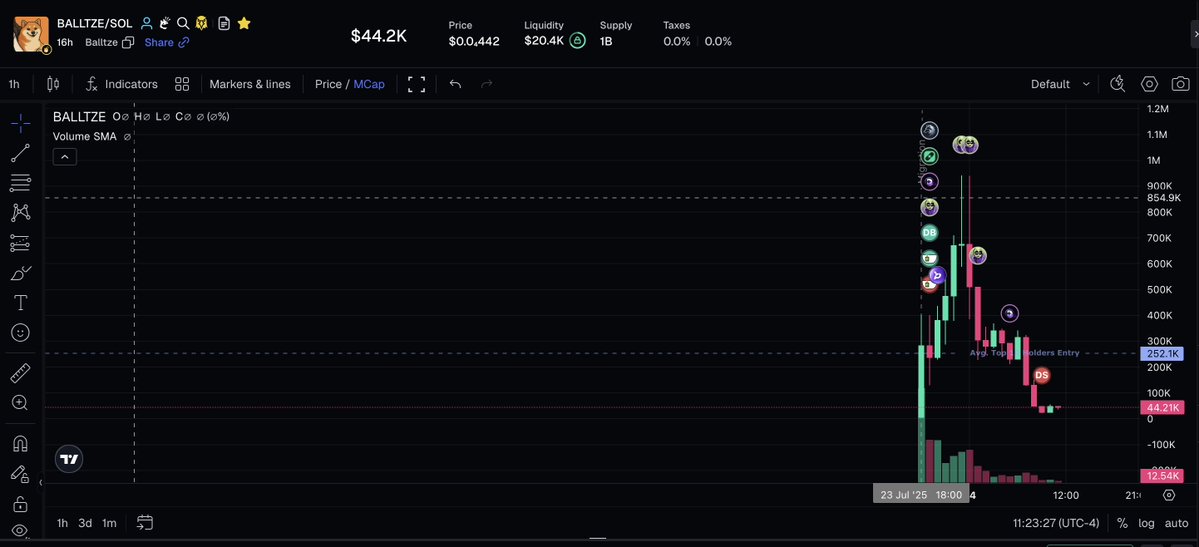Select the 3d range tab

(85, 523)
